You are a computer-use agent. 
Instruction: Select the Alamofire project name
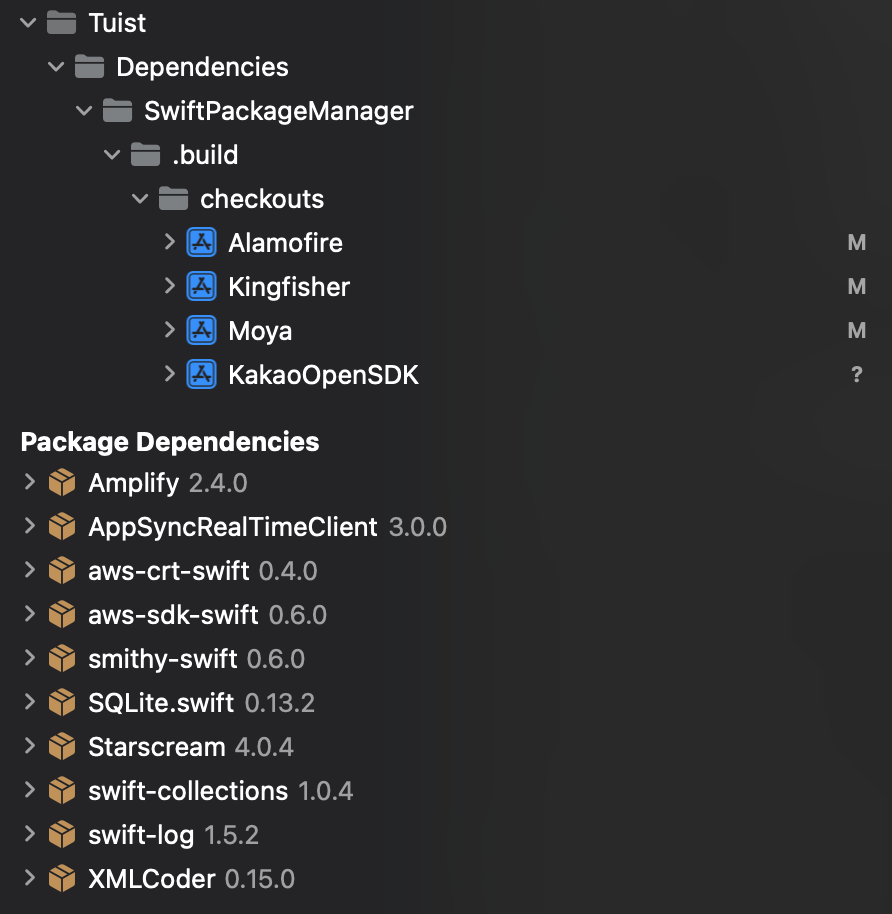pos(286,242)
